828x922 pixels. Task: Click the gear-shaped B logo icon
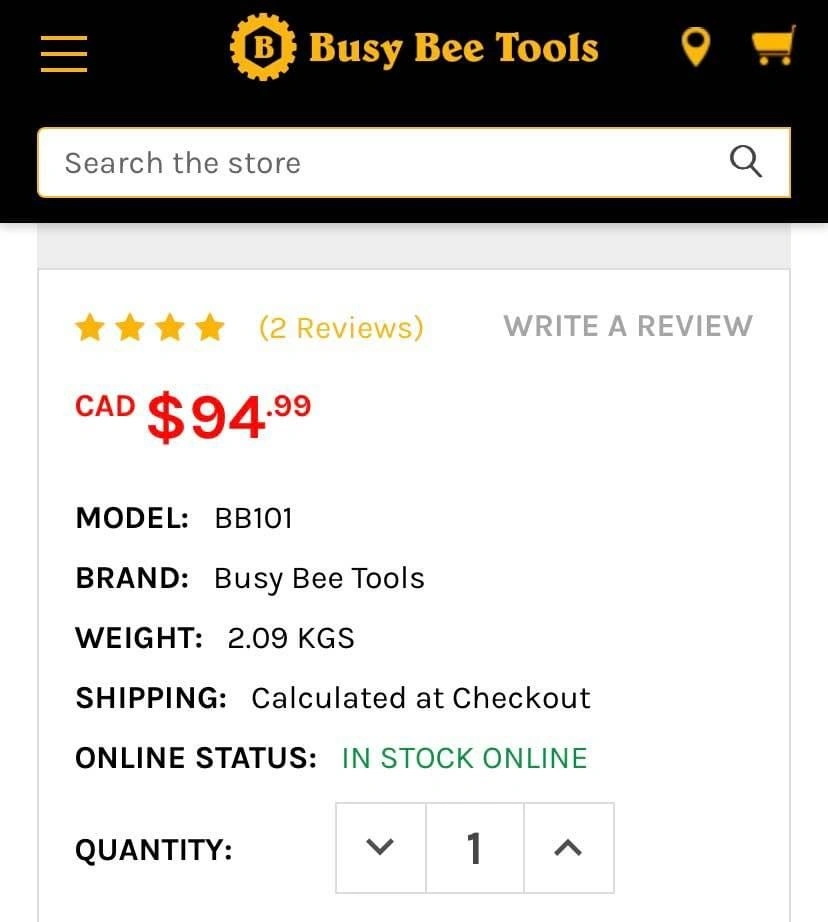click(x=263, y=48)
